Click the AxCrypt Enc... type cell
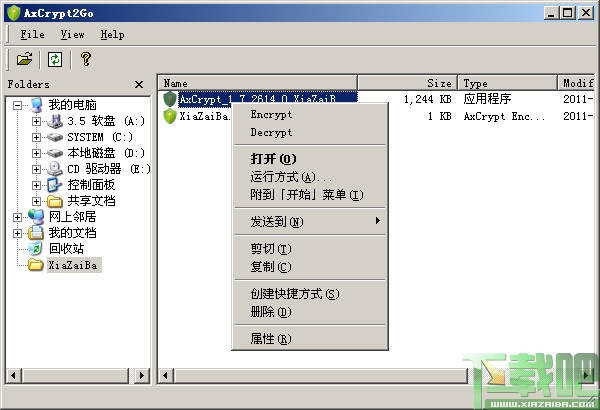This screenshot has height=410, width=600. 504,116
